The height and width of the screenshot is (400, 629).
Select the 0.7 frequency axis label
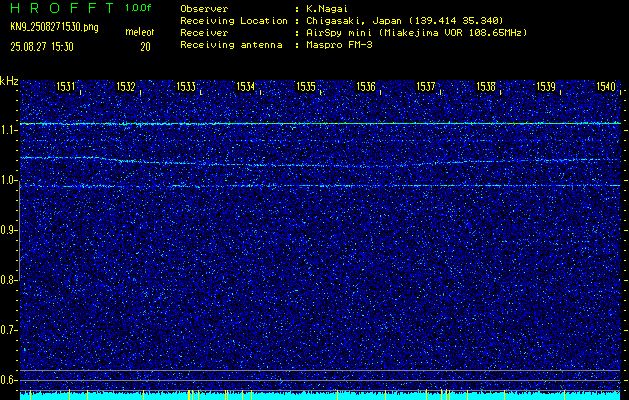[8, 330]
